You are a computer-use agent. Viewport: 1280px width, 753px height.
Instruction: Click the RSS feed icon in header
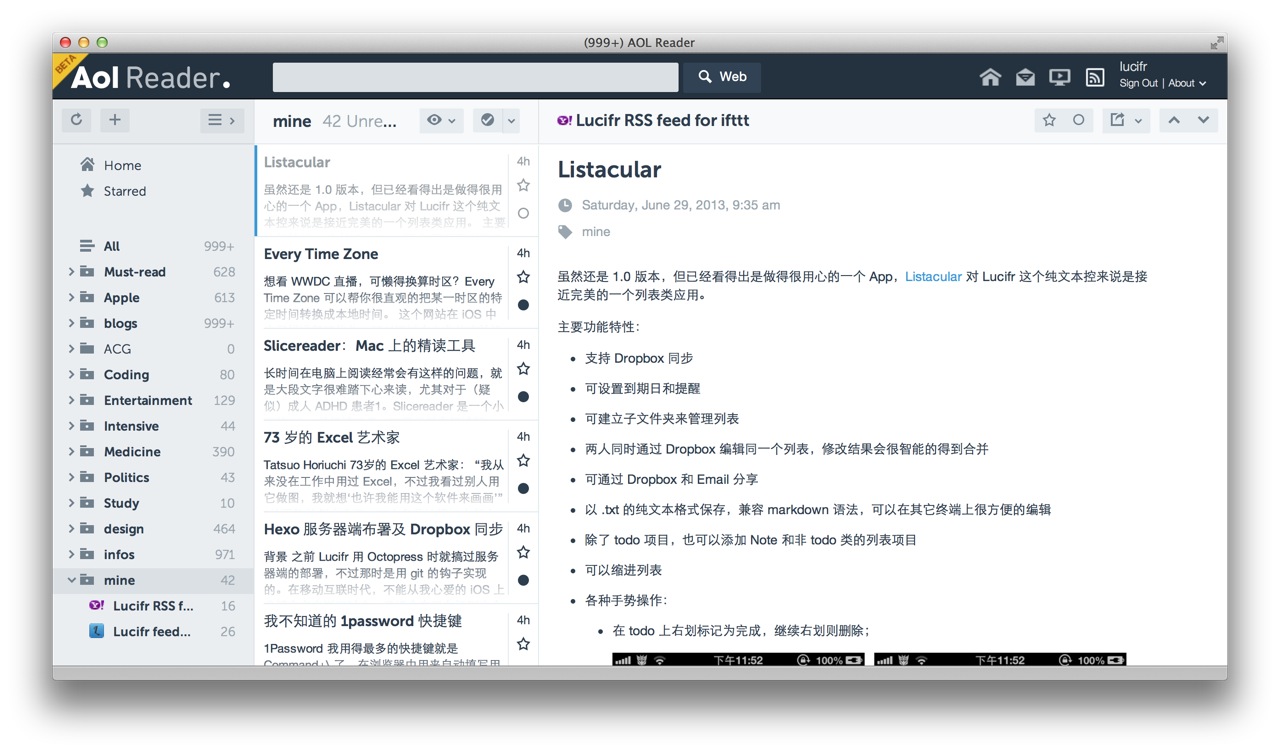click(1095, 77)
